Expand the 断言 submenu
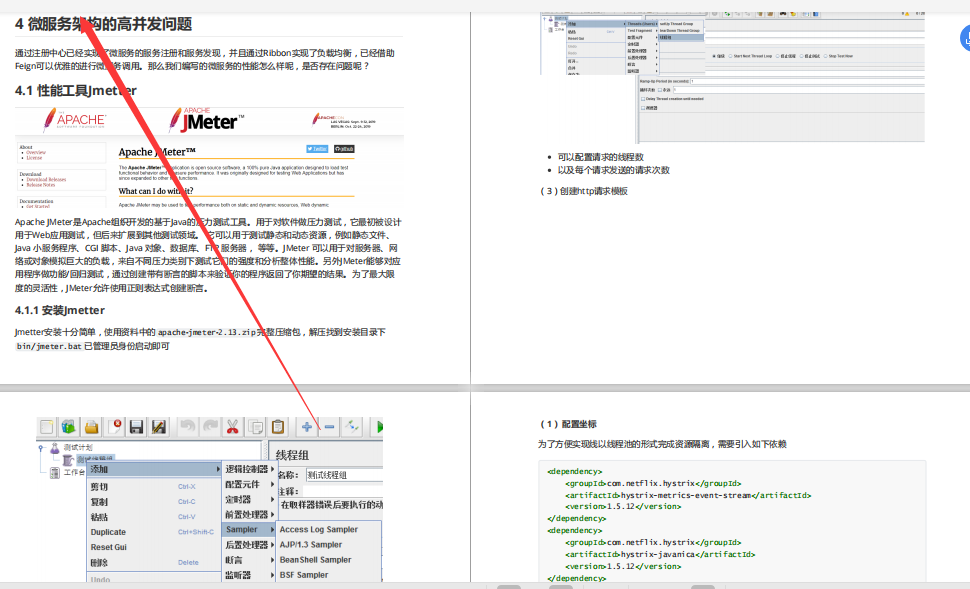Image resolution: width=970 pixels, height=589 pixels. (x=249, y=560)
